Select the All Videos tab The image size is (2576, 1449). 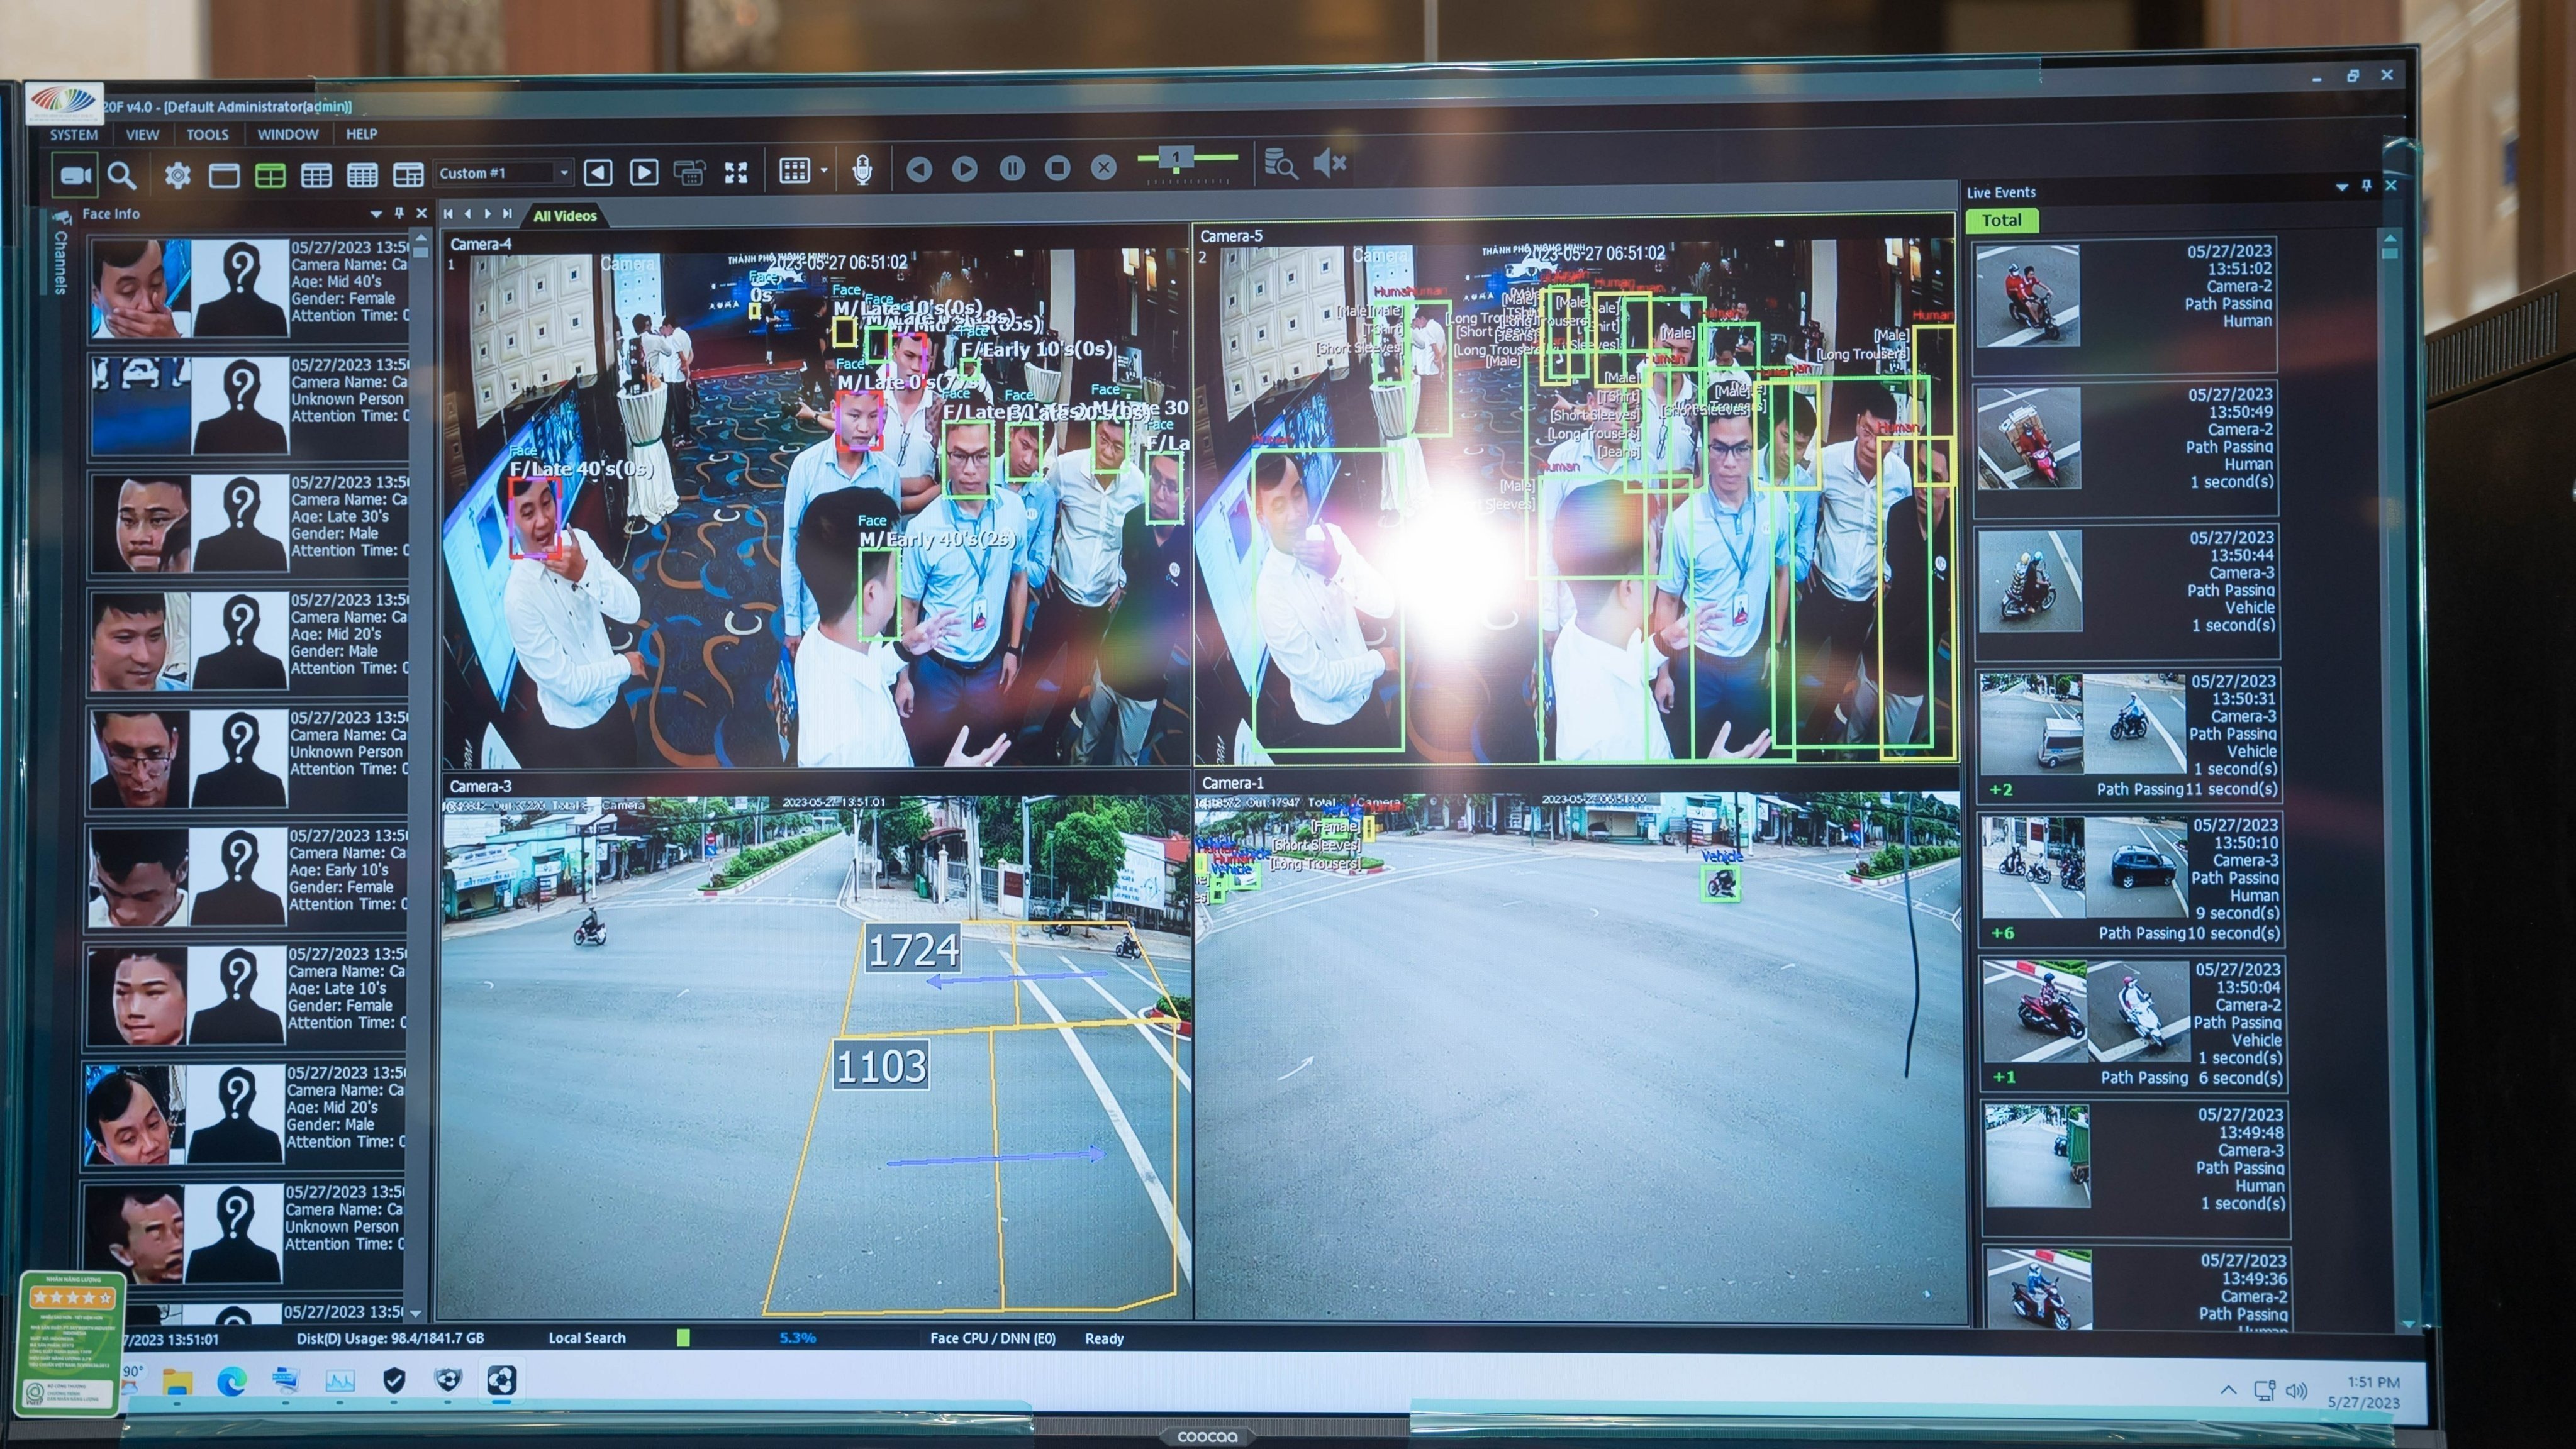point(565,216)
